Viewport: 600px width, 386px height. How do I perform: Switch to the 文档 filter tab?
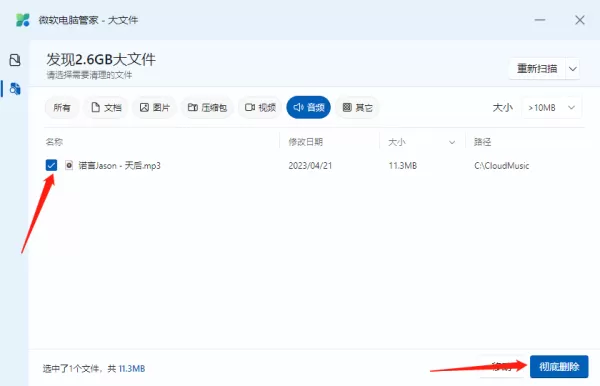pyautogui.click(x=106, y=107)
